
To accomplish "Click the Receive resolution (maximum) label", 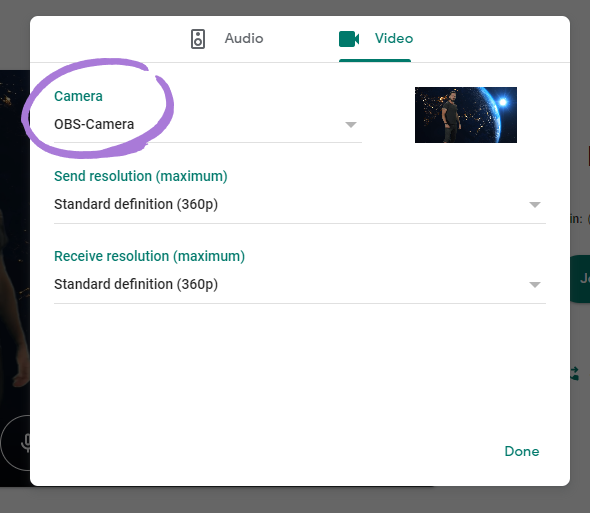I will 149,256.
